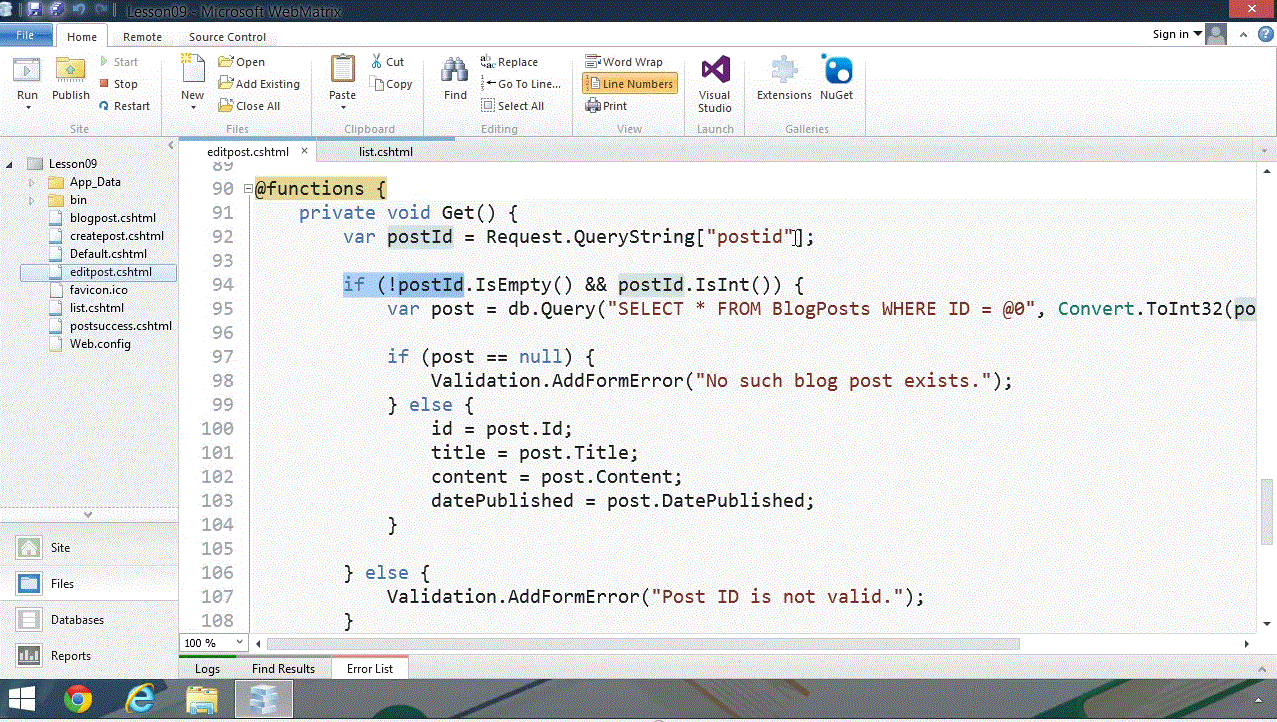
Task: Select favicon.ico in the tree
Action: [98, 290]
